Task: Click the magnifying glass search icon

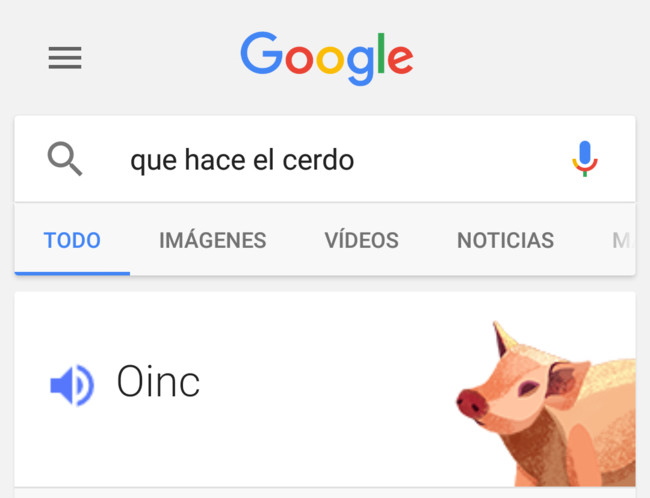Action: pyautogui.click(x=65, y=159)
